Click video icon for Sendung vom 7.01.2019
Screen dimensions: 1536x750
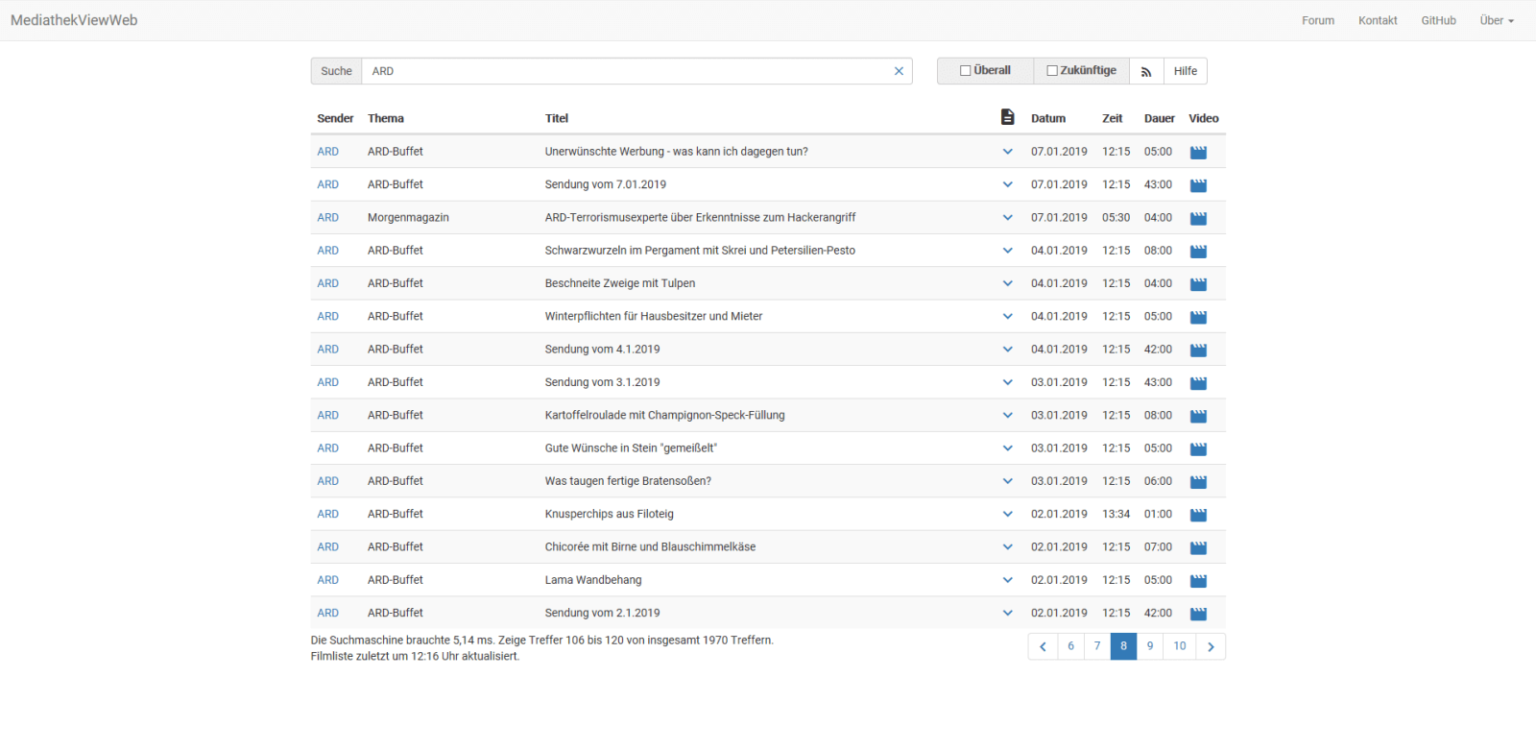tap(1198, 185)
